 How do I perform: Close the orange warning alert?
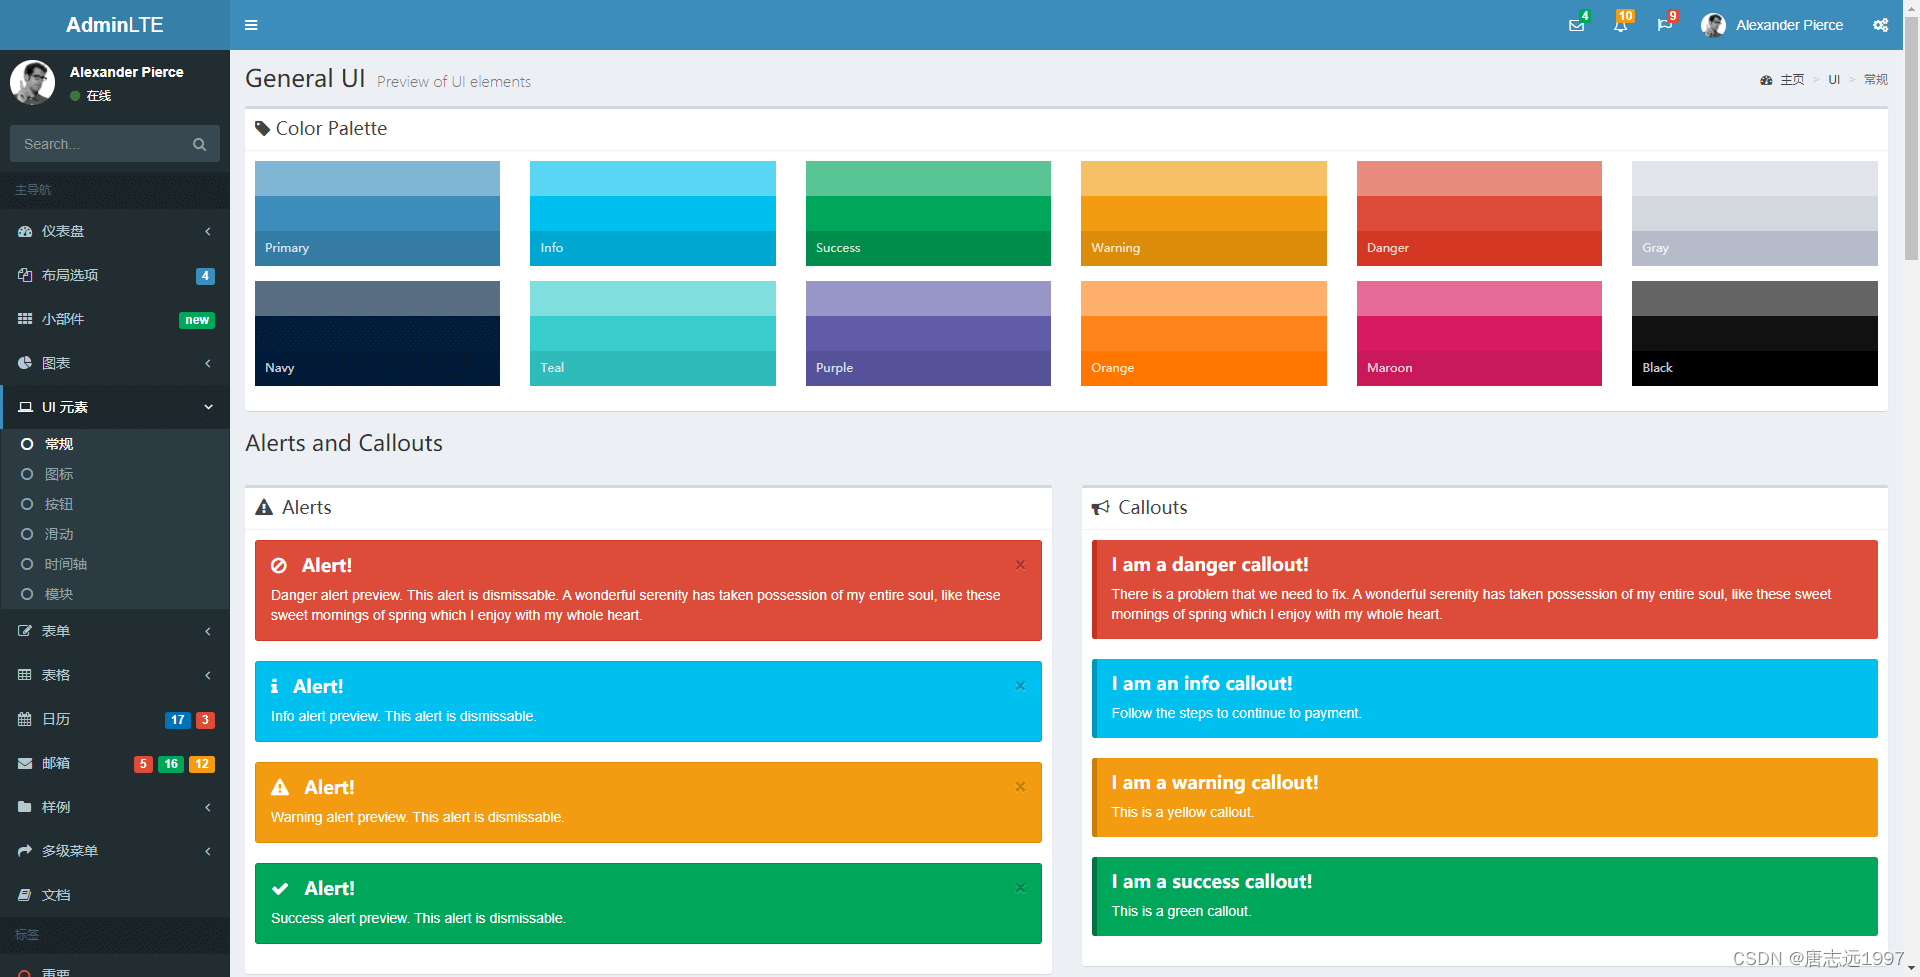pyautogui.click(x=1020, y=787)
